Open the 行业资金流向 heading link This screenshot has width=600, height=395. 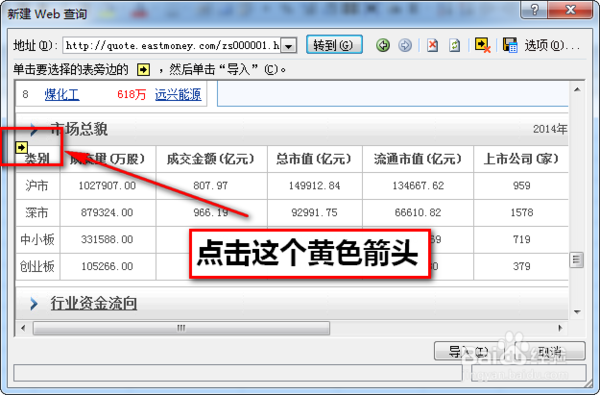click(94, 304)
